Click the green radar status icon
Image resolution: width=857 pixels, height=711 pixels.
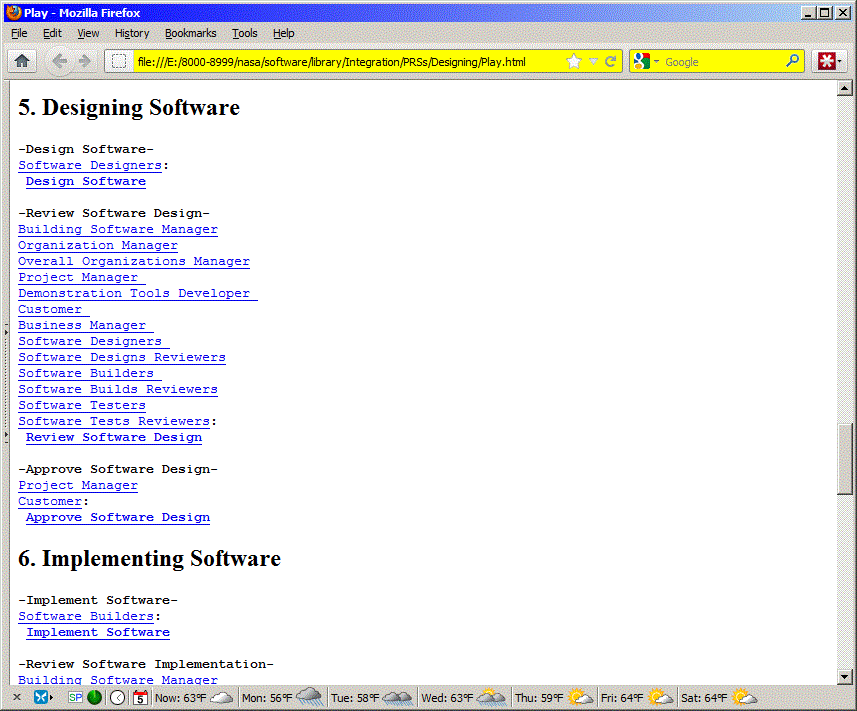pyautogui.click(x=95, y=697)
